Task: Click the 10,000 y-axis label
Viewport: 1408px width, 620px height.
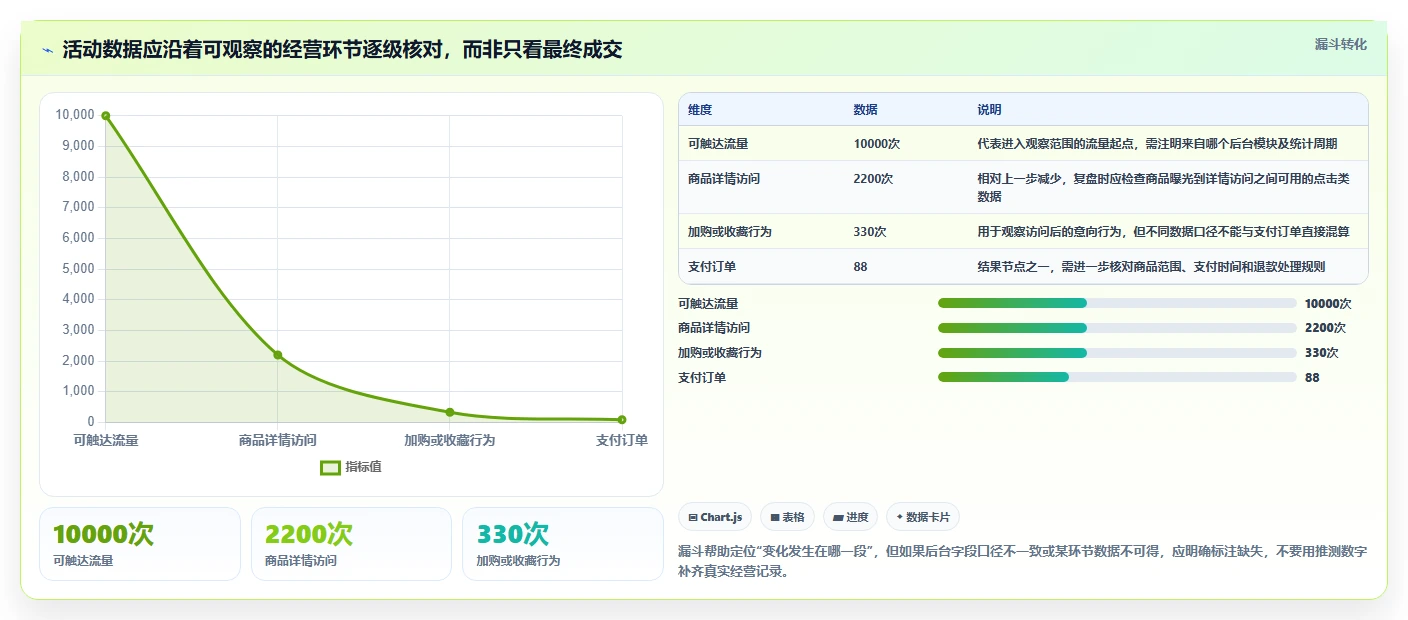Action: [75, 115]
